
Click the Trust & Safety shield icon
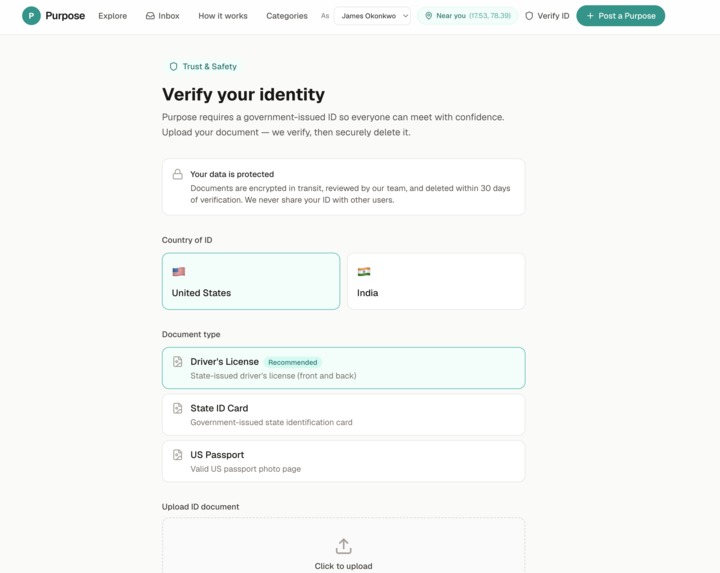tap(174, 67)
